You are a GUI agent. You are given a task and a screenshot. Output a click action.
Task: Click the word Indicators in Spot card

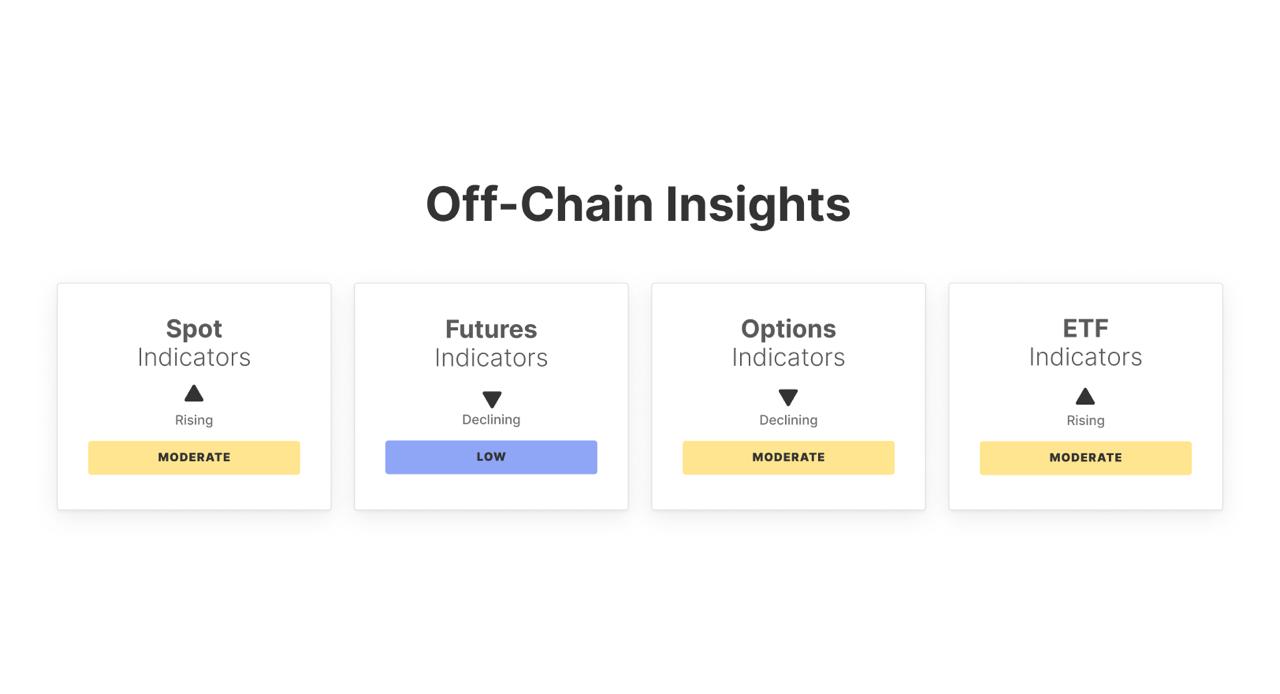click(x=194, y=357)
